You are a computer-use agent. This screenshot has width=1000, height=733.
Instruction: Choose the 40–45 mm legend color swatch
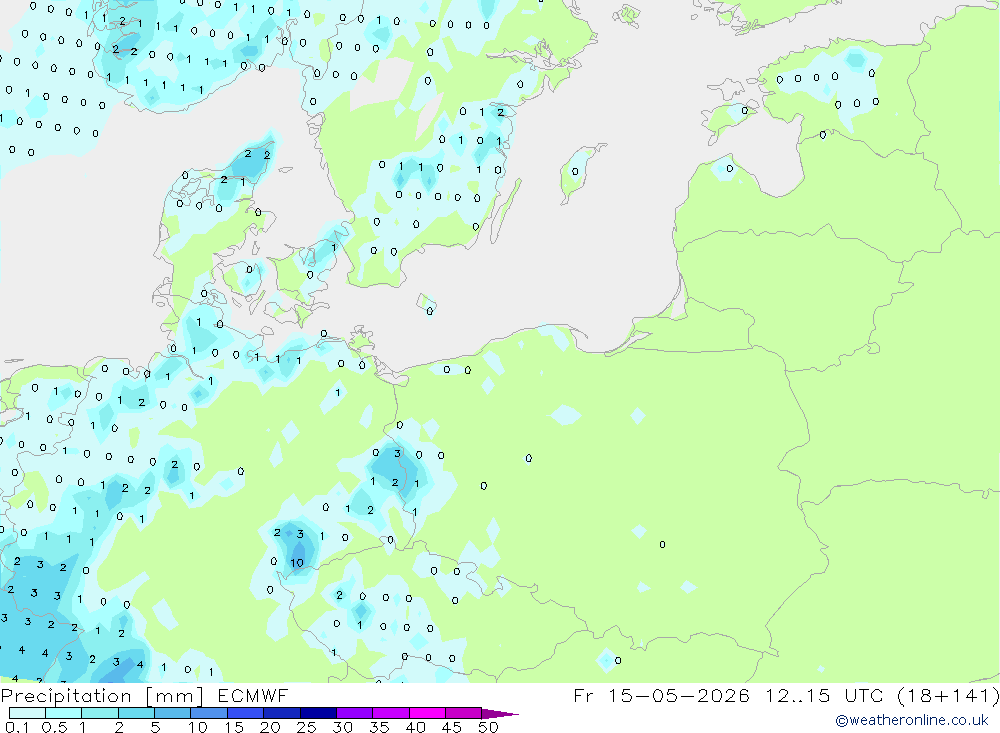tap(427, 713)
